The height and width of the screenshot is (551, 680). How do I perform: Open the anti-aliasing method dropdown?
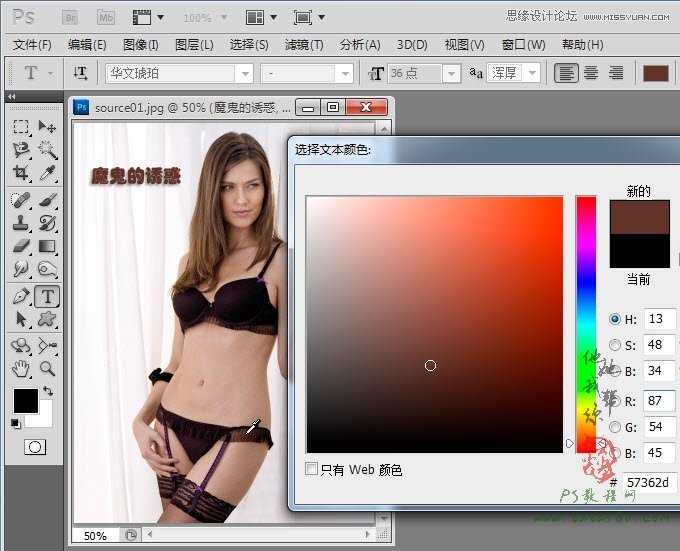(532, 72)
